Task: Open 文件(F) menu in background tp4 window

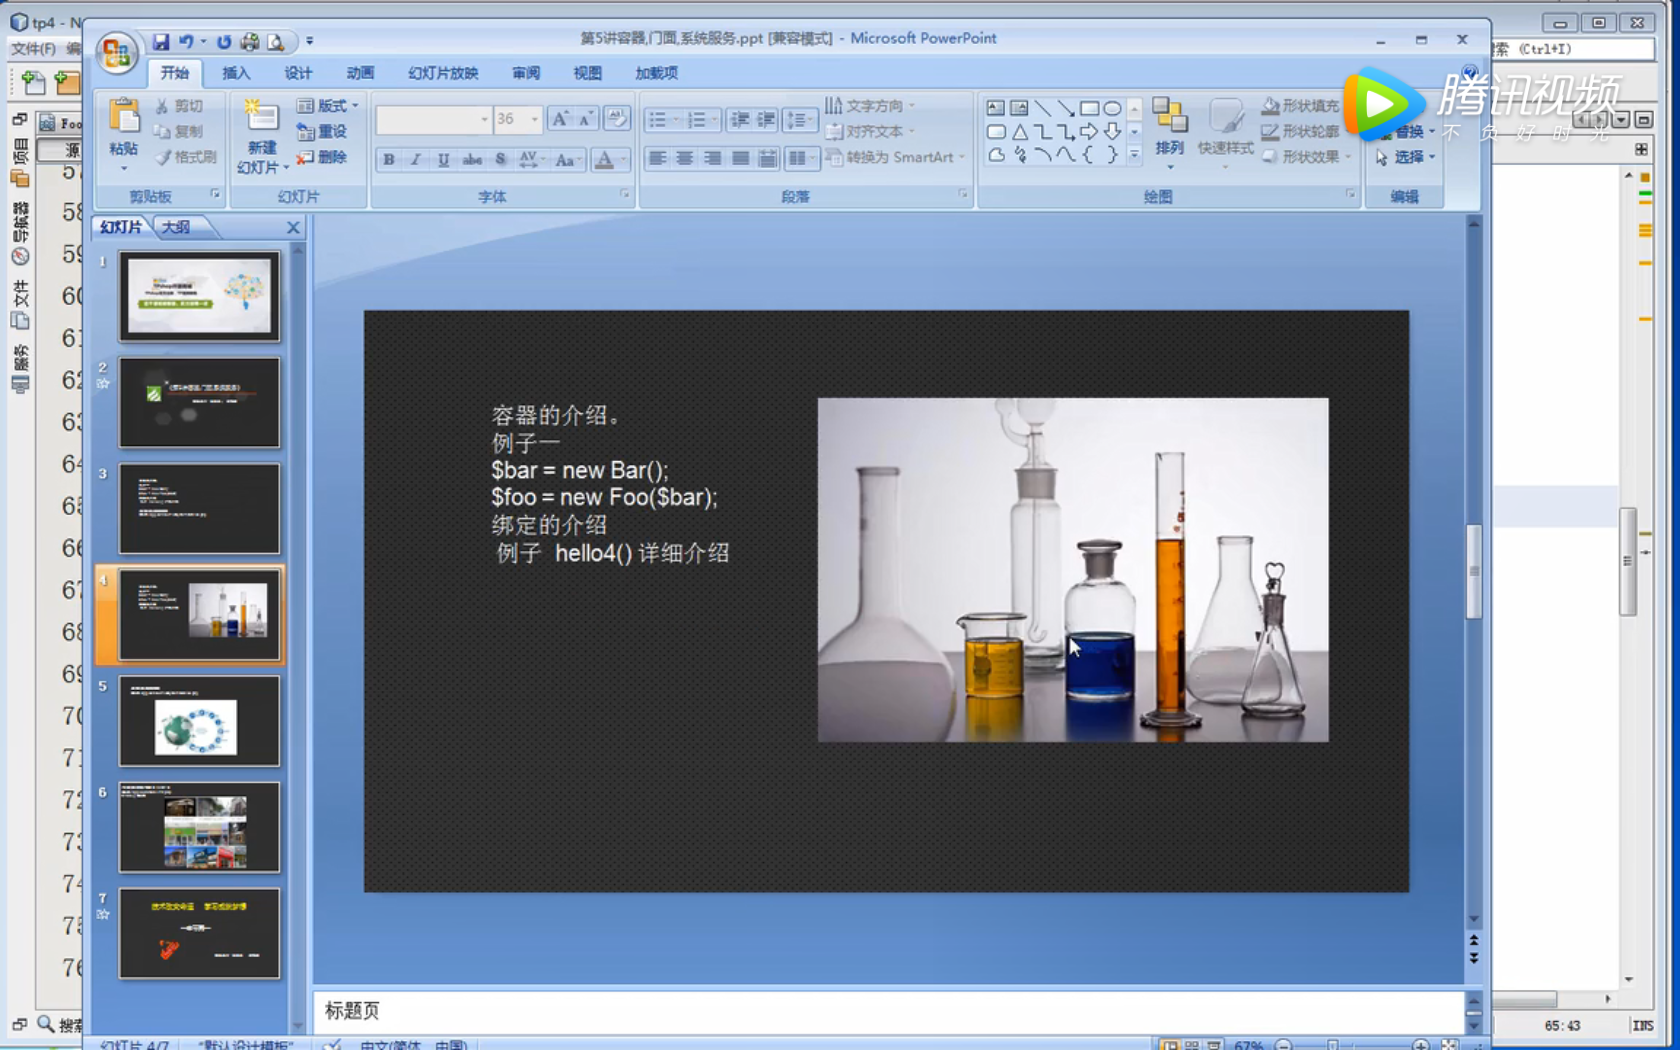Action: [x=33, y=48]
